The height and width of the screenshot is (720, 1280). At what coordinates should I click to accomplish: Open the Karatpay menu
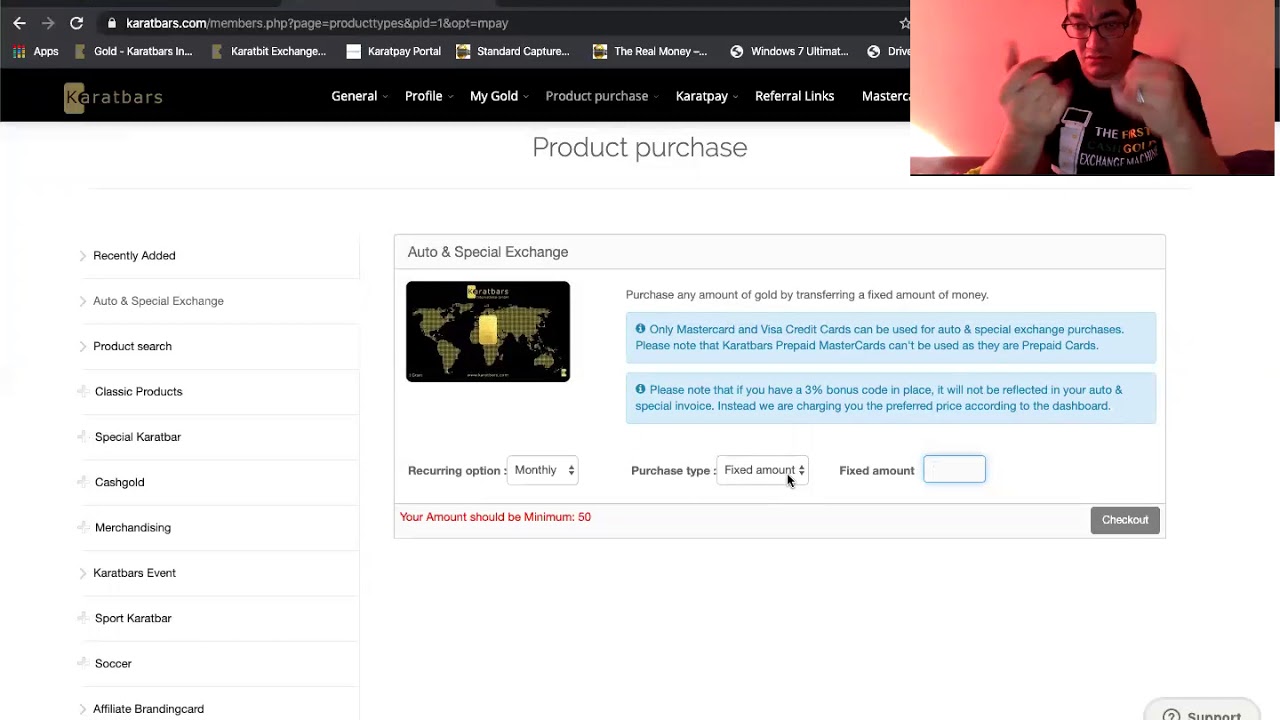click(x=706, y=96)
